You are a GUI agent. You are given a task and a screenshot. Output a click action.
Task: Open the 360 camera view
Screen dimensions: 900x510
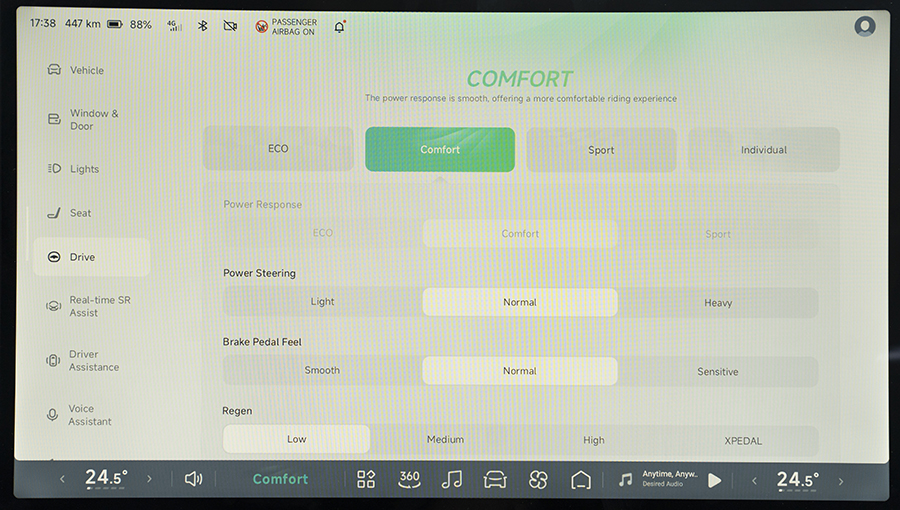(409, 479)
